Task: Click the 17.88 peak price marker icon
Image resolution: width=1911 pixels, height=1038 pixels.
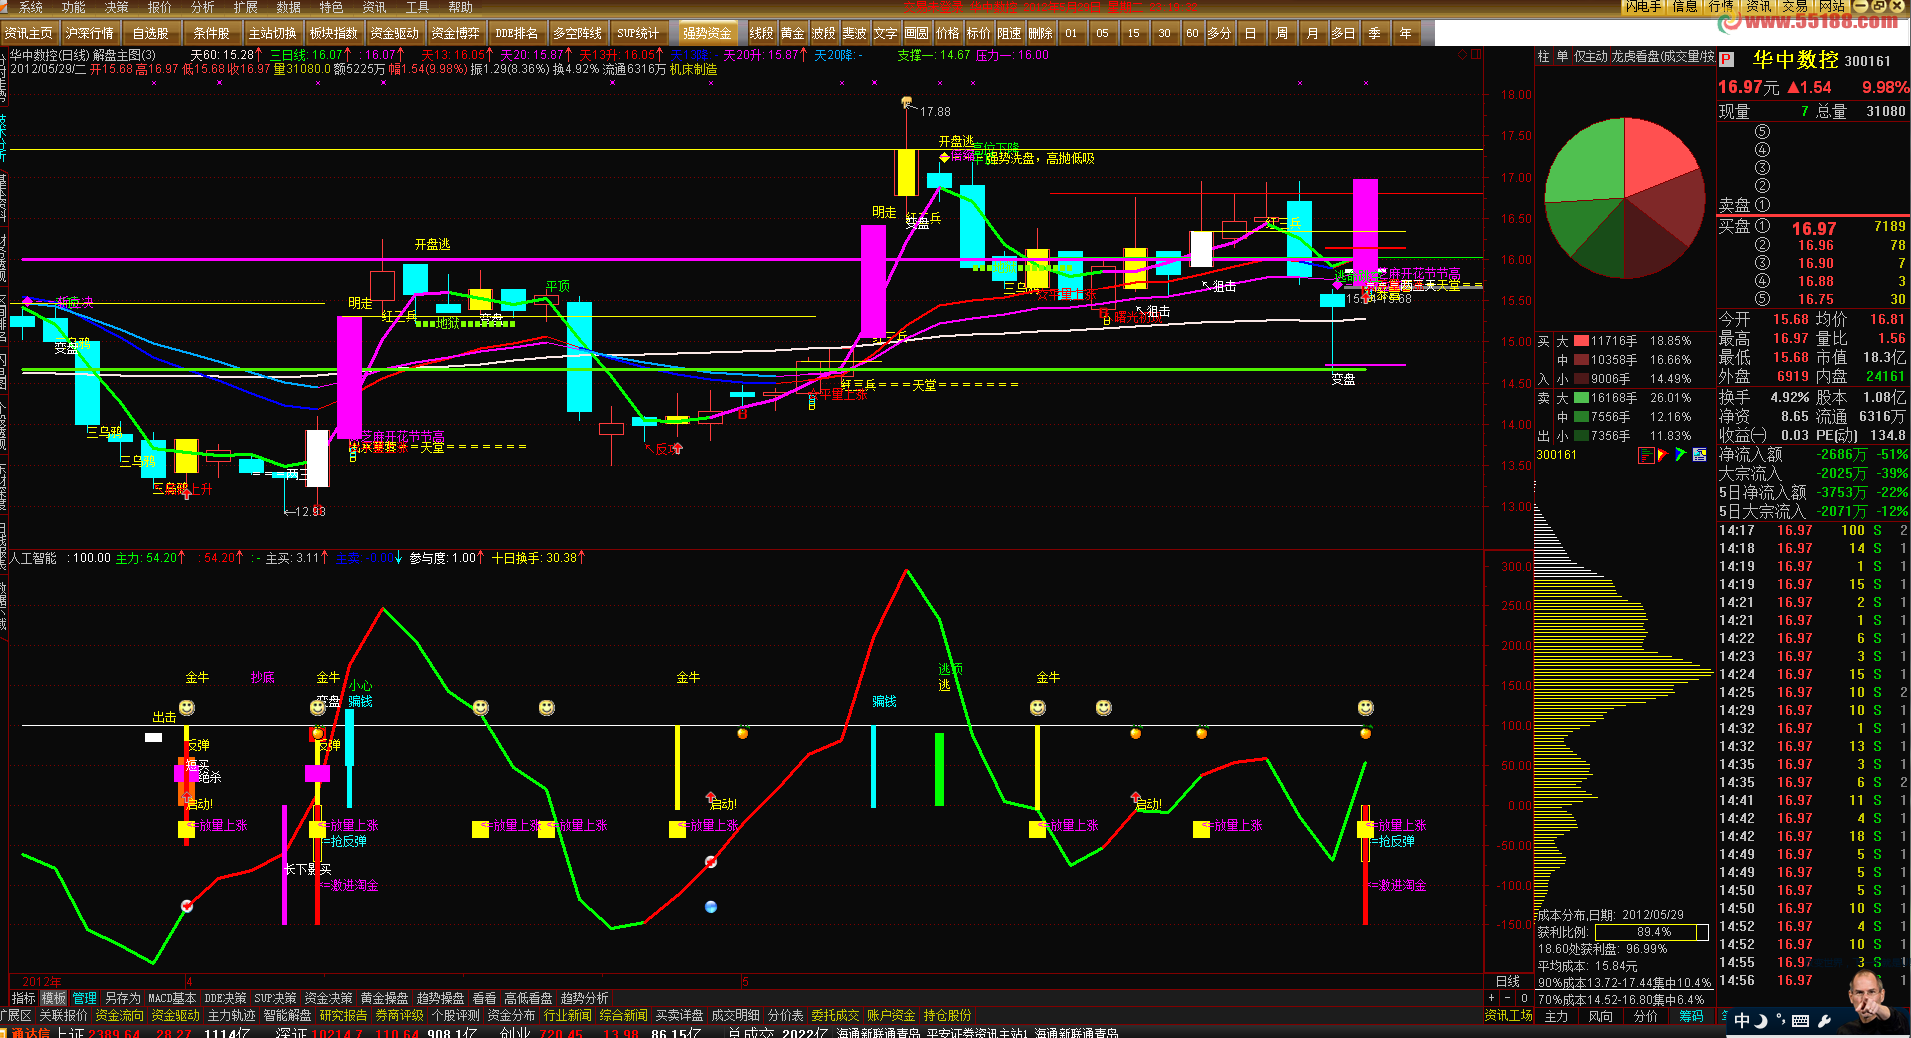Action: click(x=907, y=102)
